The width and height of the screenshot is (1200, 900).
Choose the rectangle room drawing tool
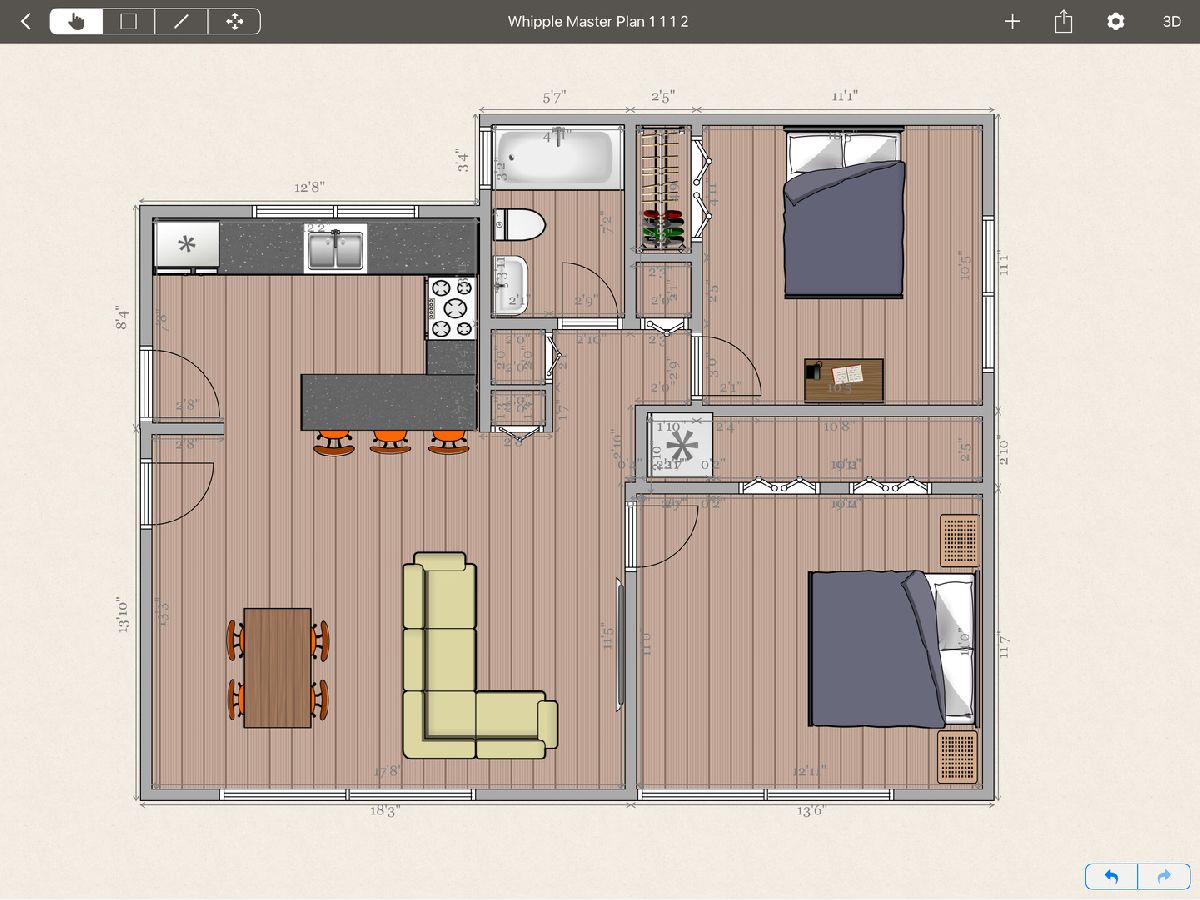129,21
